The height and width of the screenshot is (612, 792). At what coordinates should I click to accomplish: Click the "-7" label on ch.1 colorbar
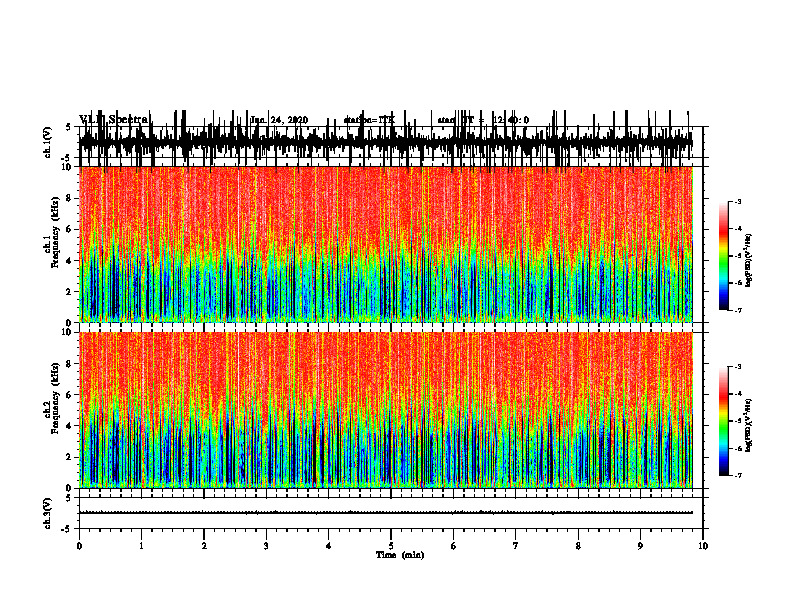click(x=738, y=310)
